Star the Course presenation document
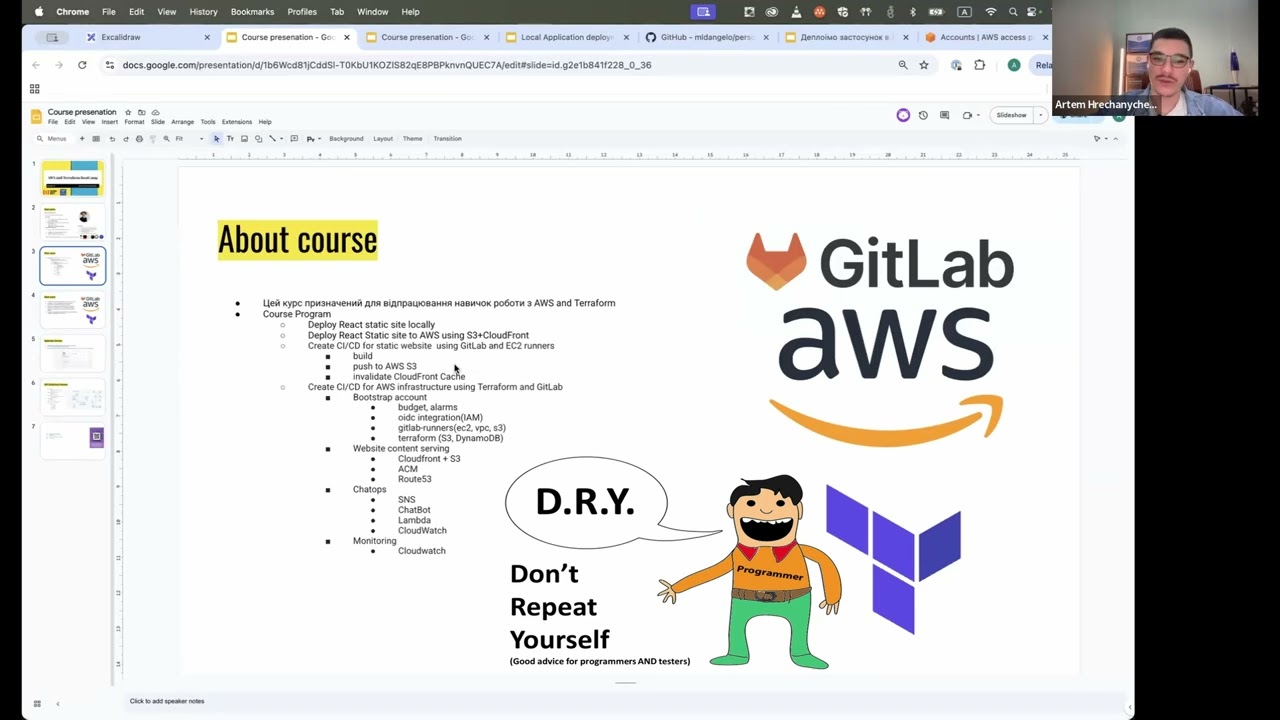This screenshot has width=1280, height=720. point(129,112)
